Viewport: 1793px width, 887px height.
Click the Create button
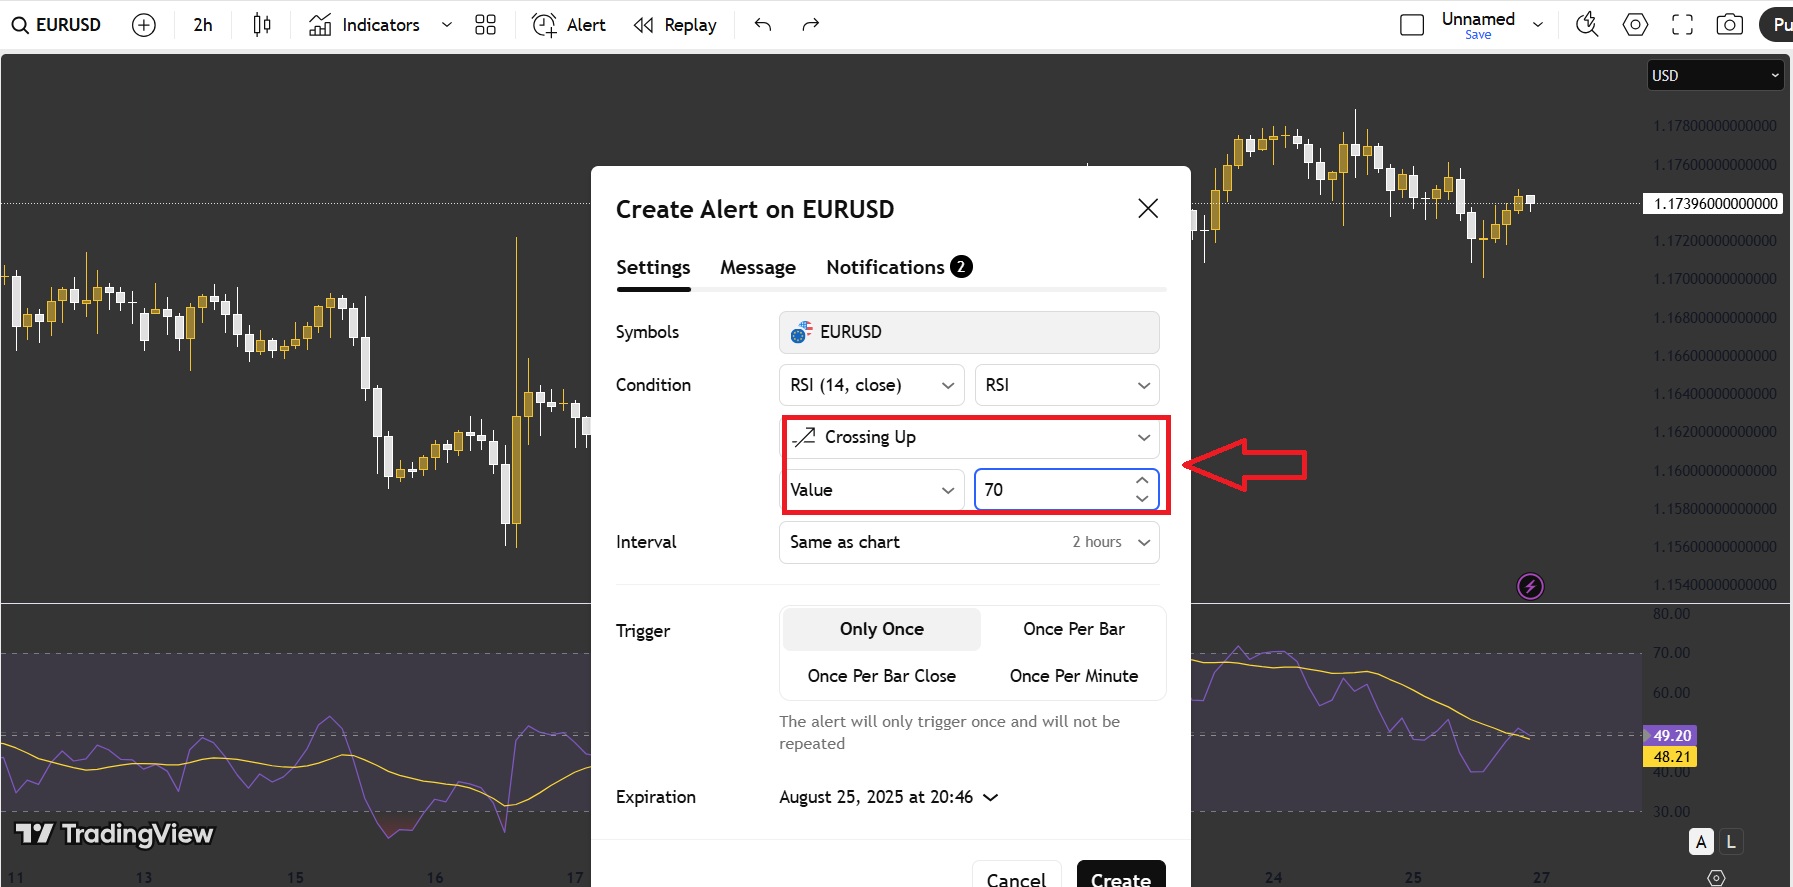(x=1121, y=877)
